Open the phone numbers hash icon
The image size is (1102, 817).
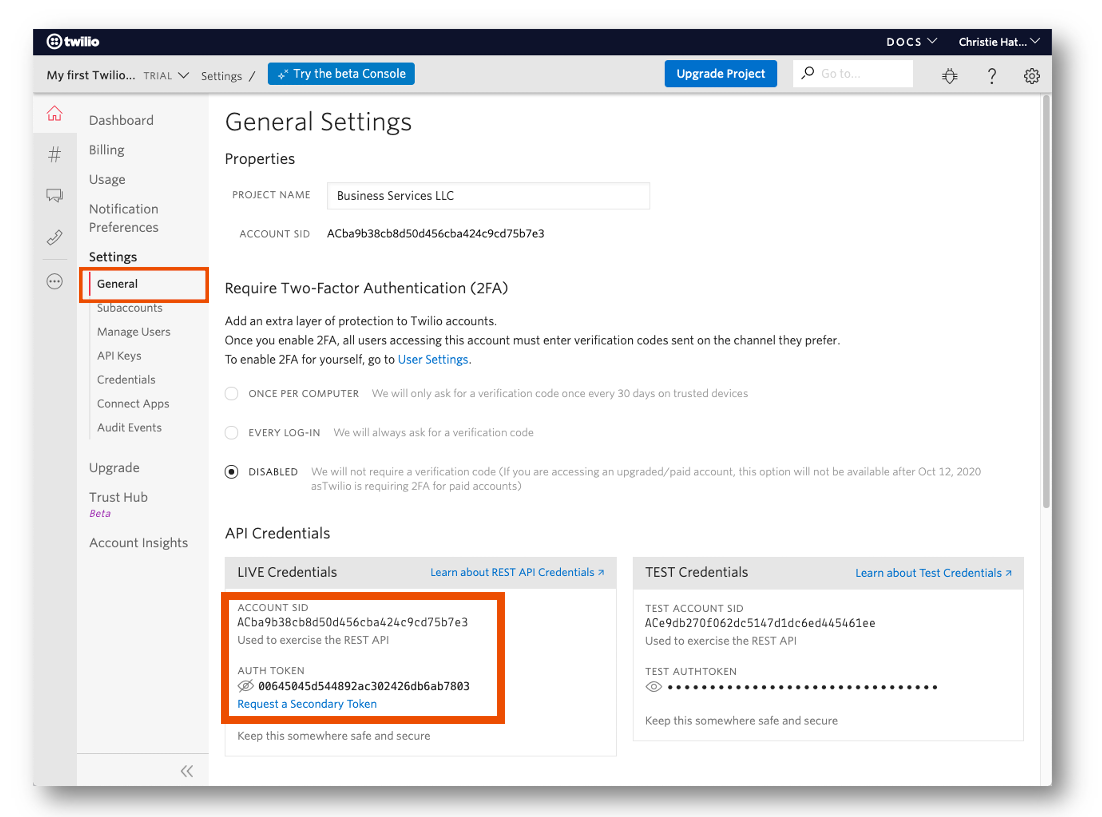click(x=54, y=154)
